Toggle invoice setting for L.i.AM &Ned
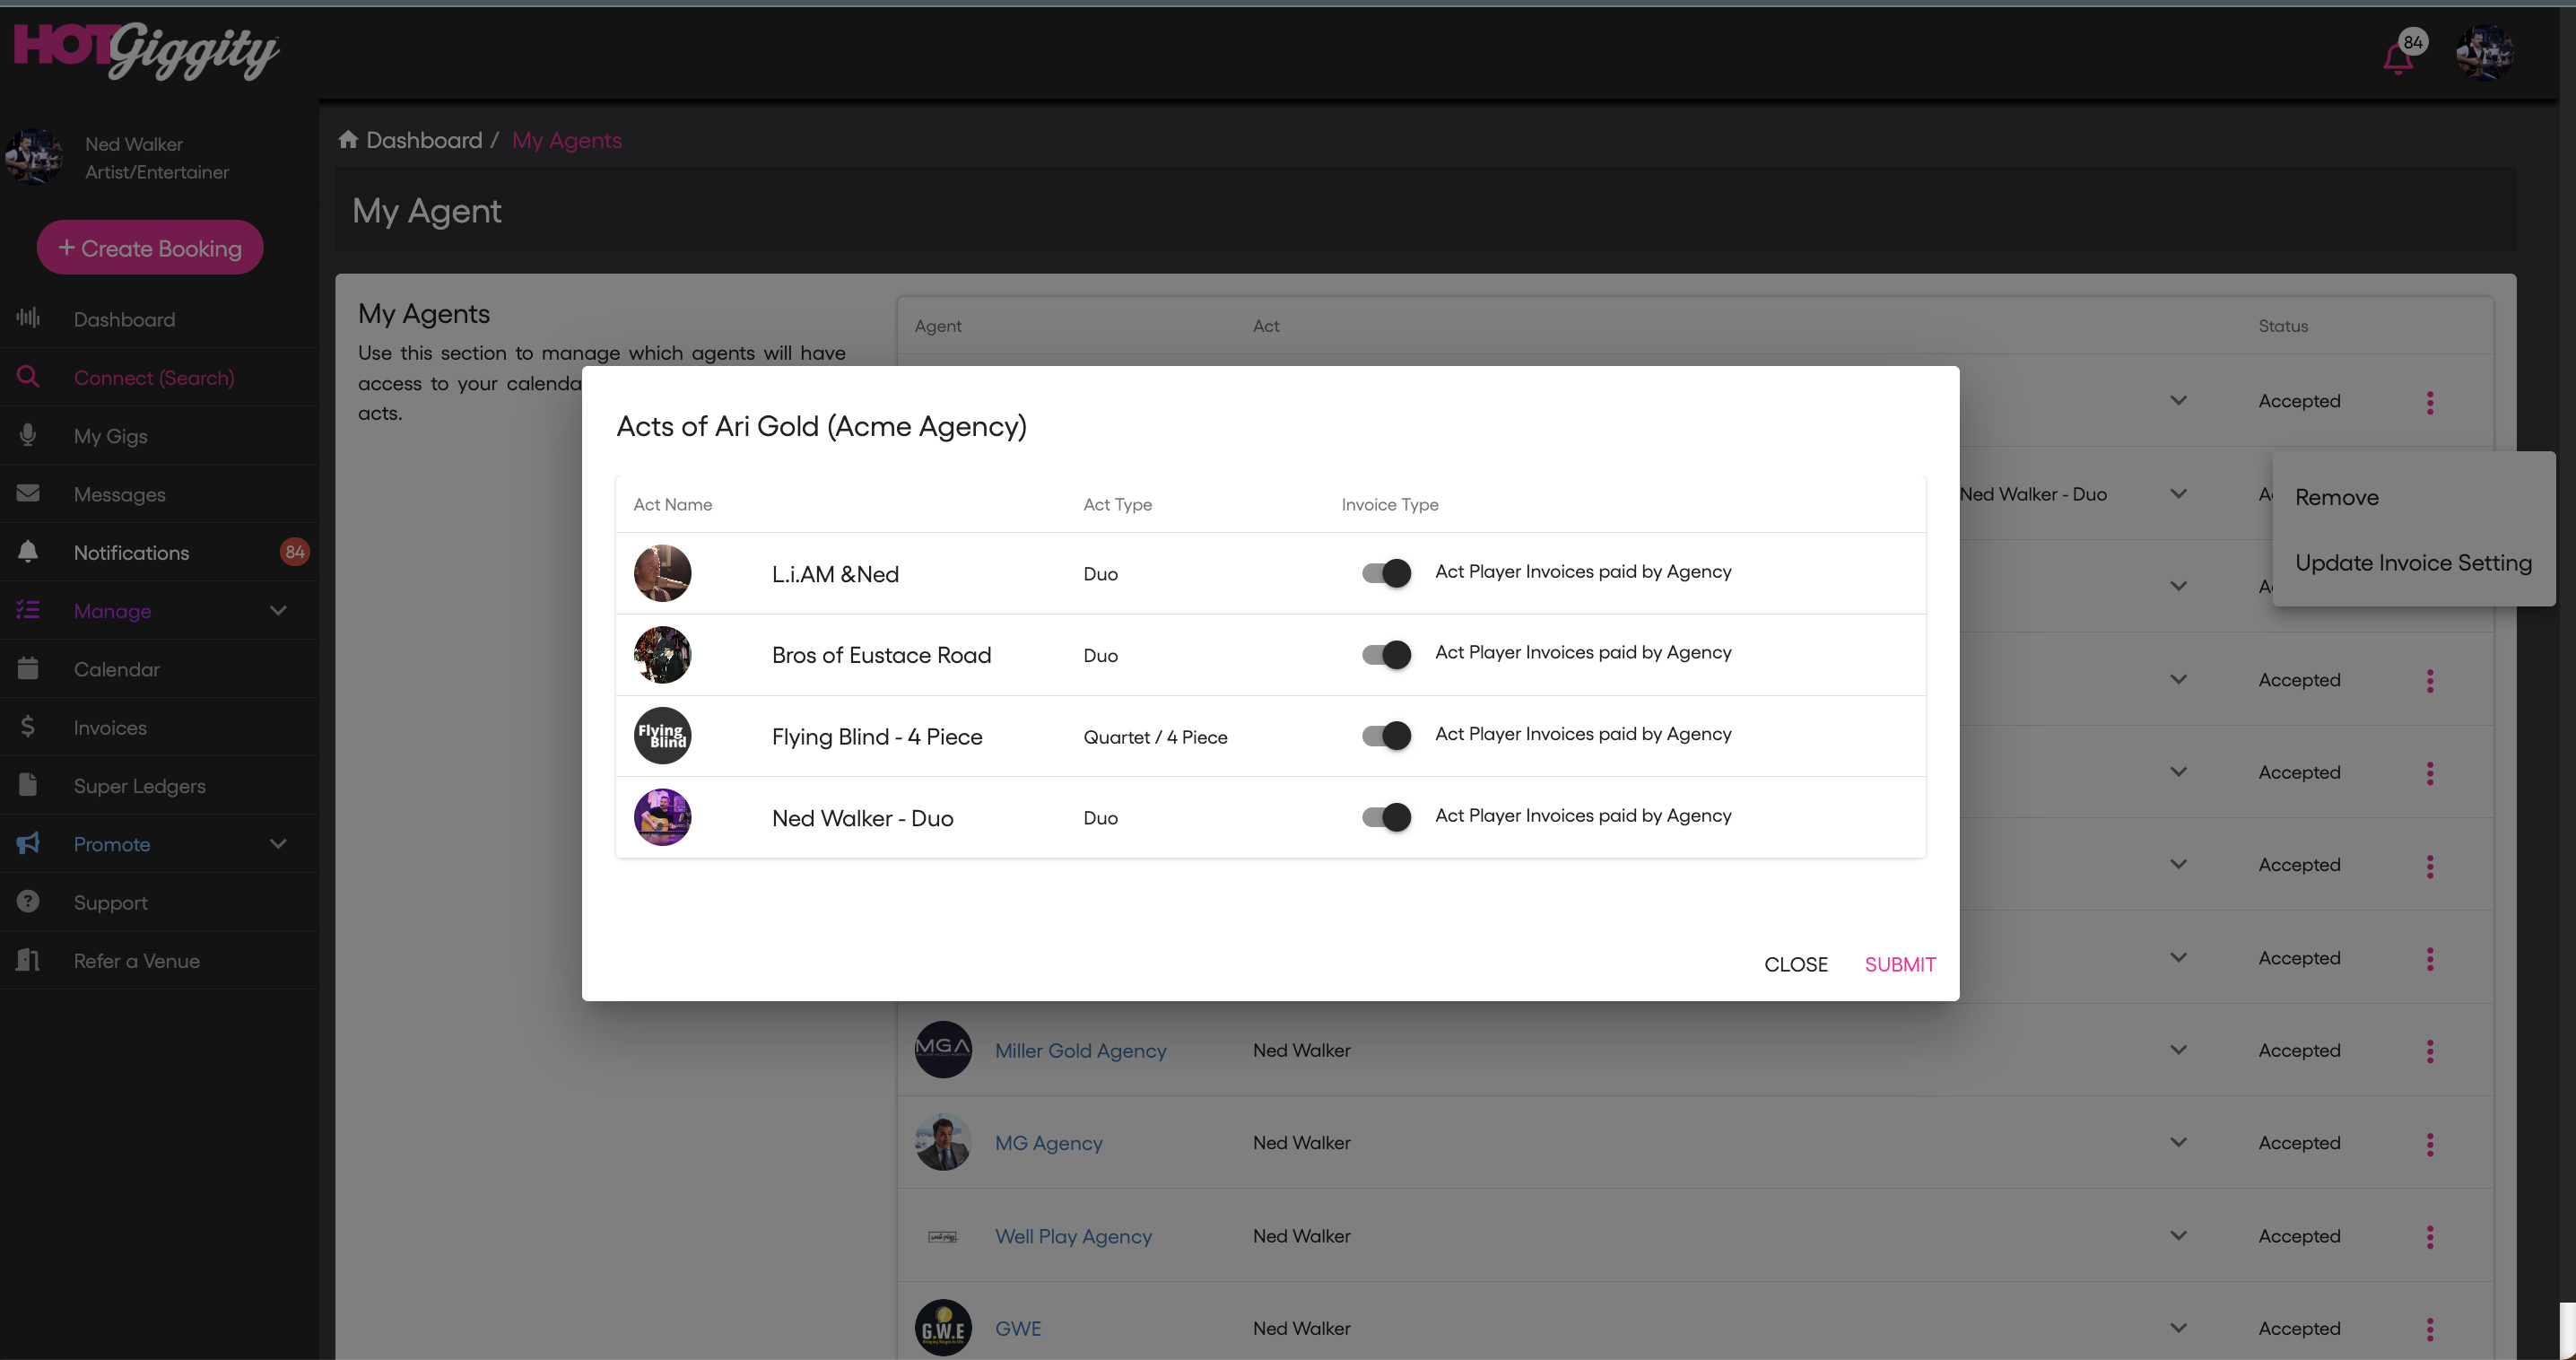Viewport: 2576px width, 1360px height. pyautogui.click(x=1386, y=573)
